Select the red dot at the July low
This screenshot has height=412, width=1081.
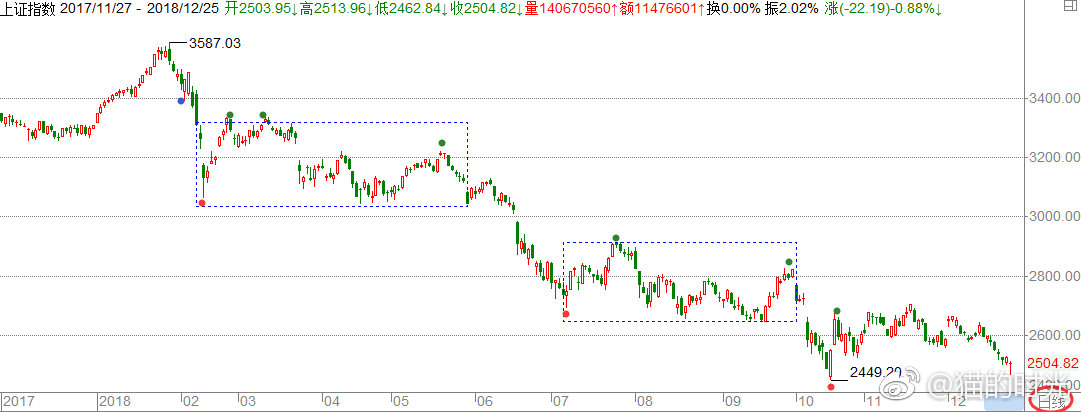(x=566, y=314)
